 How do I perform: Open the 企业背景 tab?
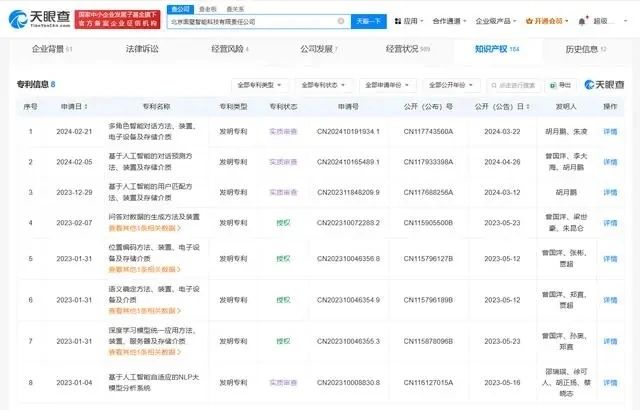(x=52, y=49)
